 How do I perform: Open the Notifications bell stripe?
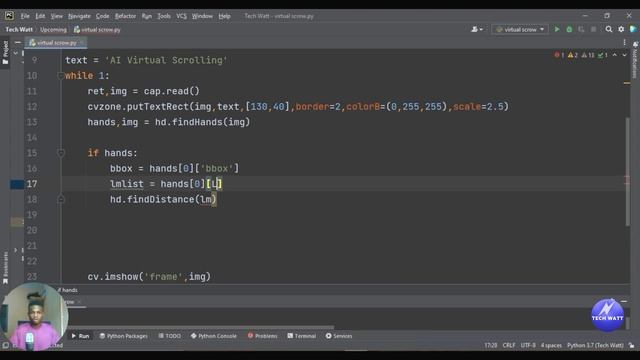635,60
